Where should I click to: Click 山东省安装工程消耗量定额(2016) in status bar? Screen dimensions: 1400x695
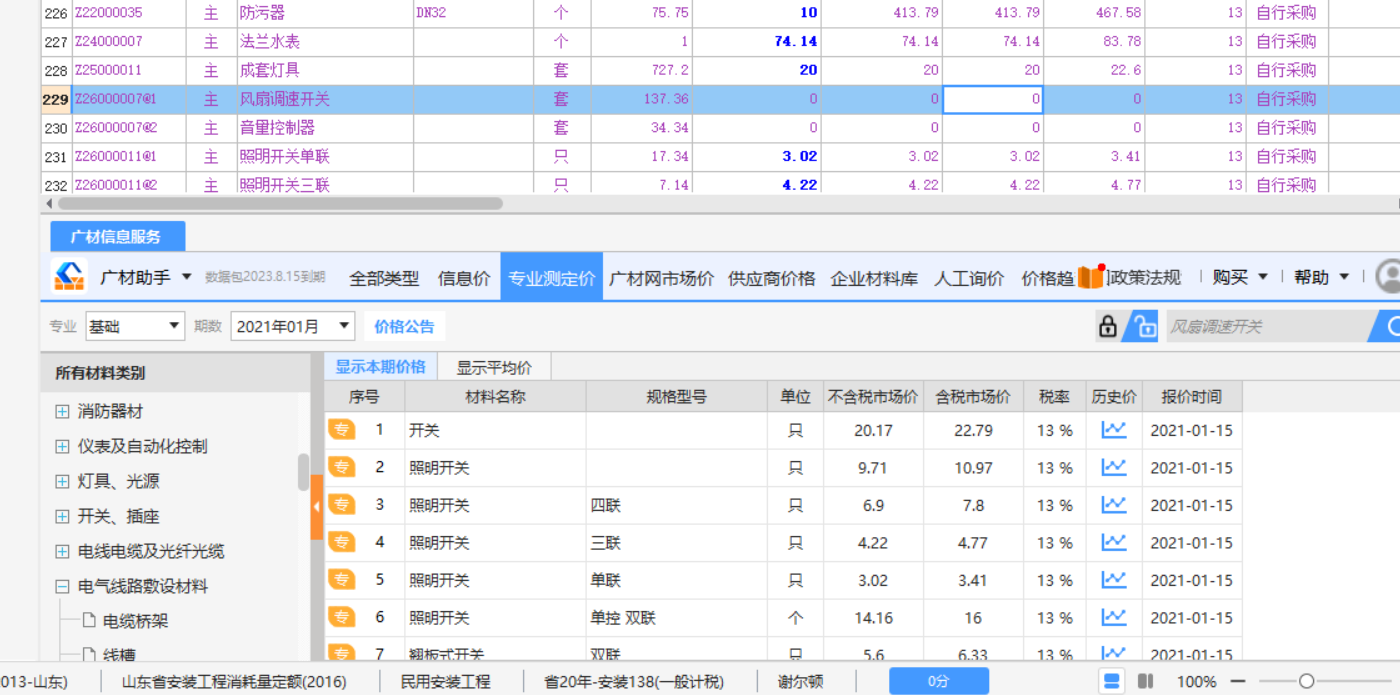[234, 682]
